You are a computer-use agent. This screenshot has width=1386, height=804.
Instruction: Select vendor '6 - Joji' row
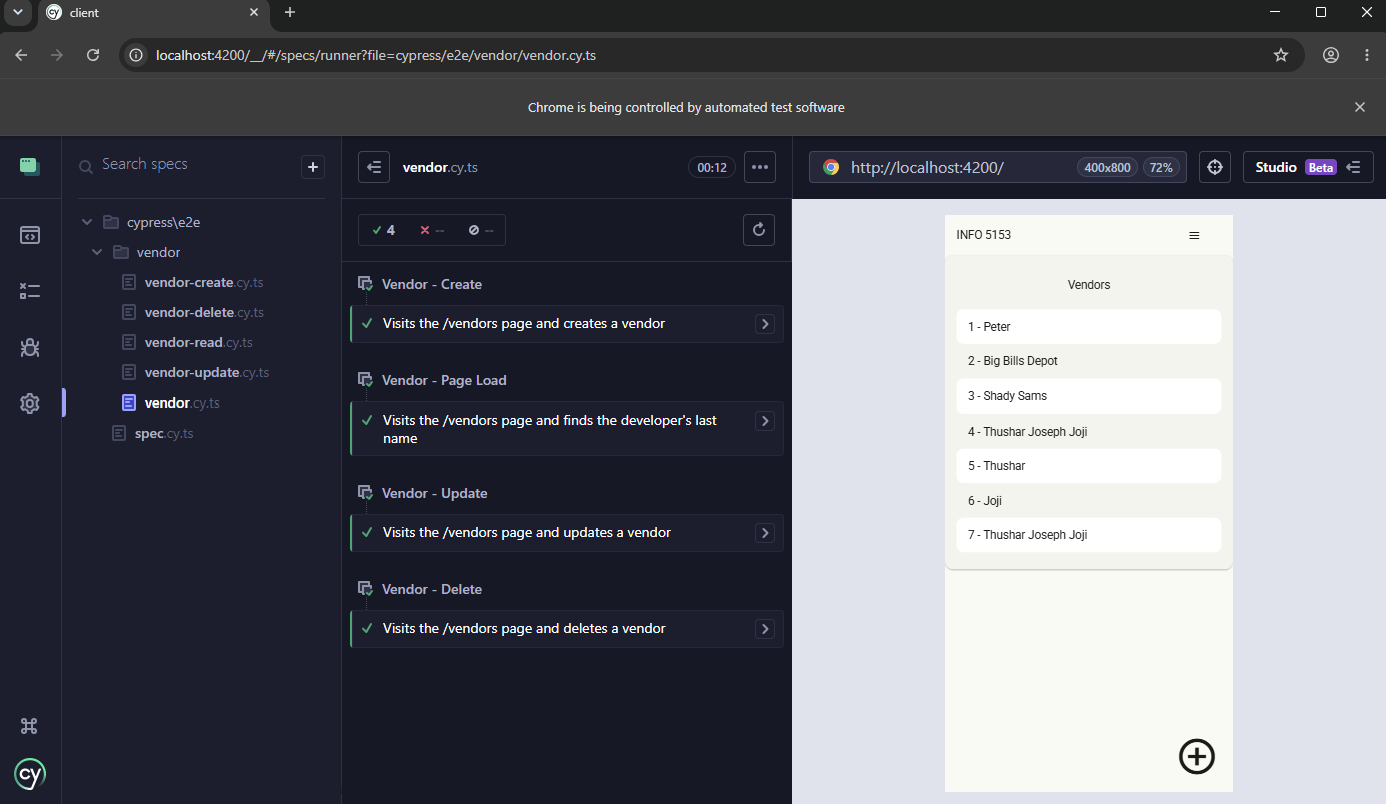[x=1089, y=501]
